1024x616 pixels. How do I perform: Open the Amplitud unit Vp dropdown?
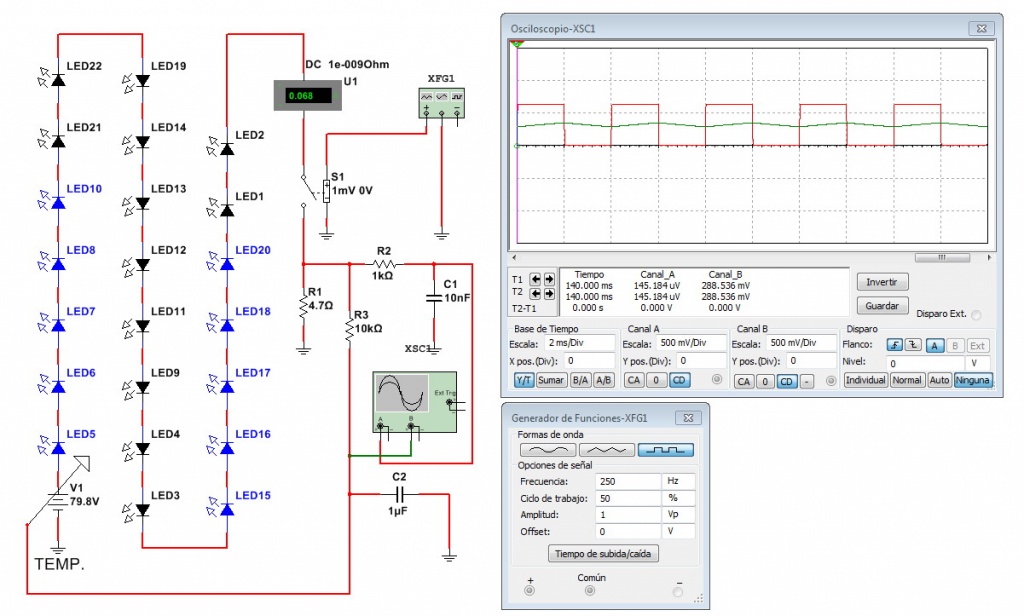click(679, 515)
